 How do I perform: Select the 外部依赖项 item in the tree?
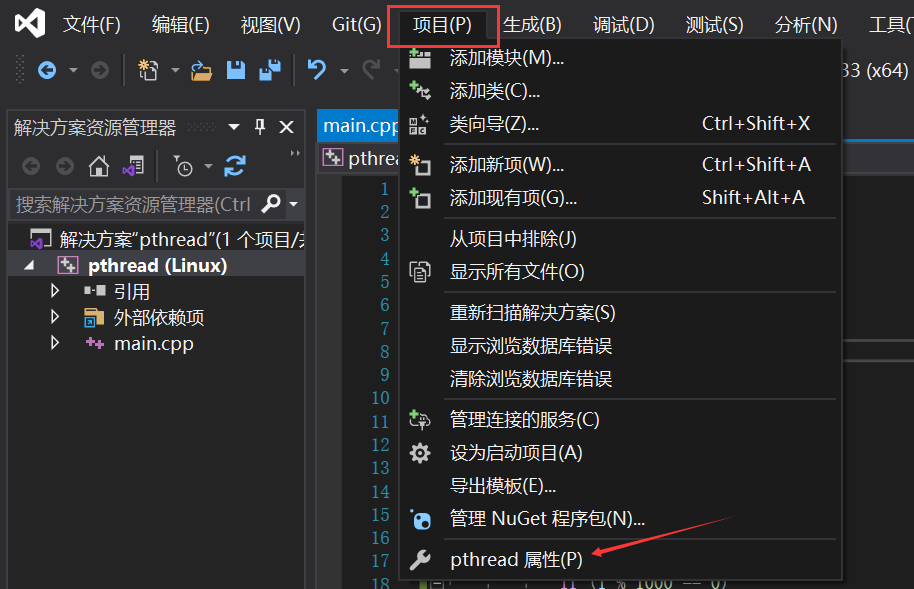pyautogui.click(x=159, y=317)
